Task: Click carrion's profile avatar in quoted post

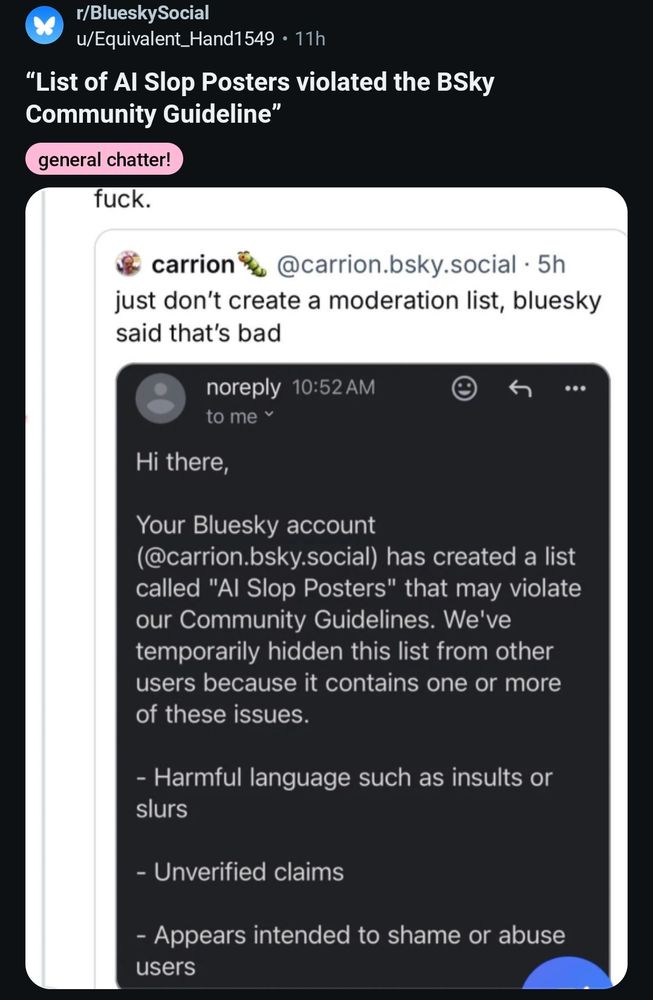Action: point(128,265)
